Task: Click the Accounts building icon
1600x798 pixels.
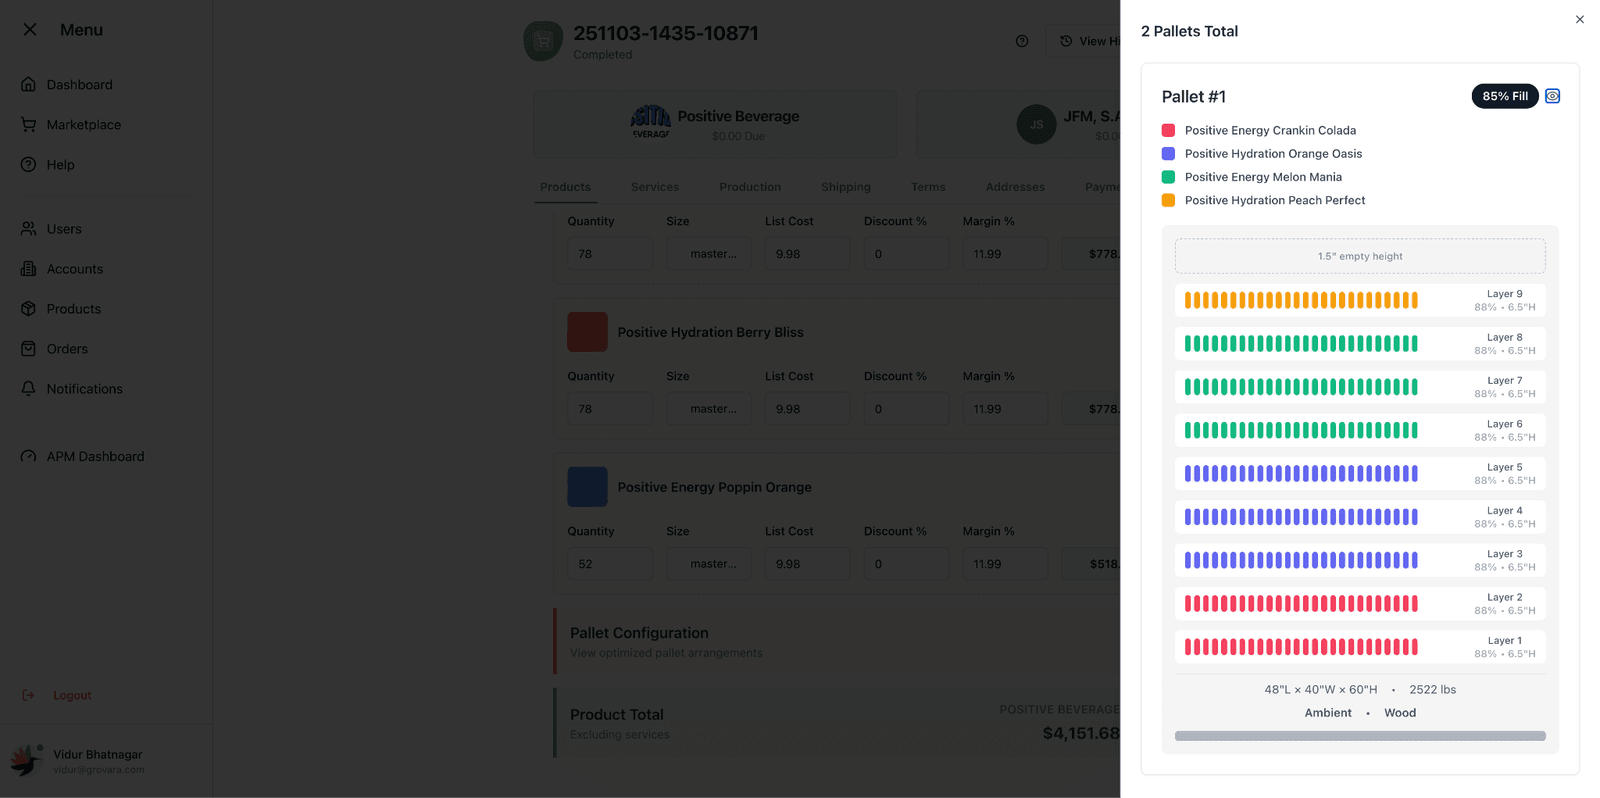Action: click(x=28, y=268)
